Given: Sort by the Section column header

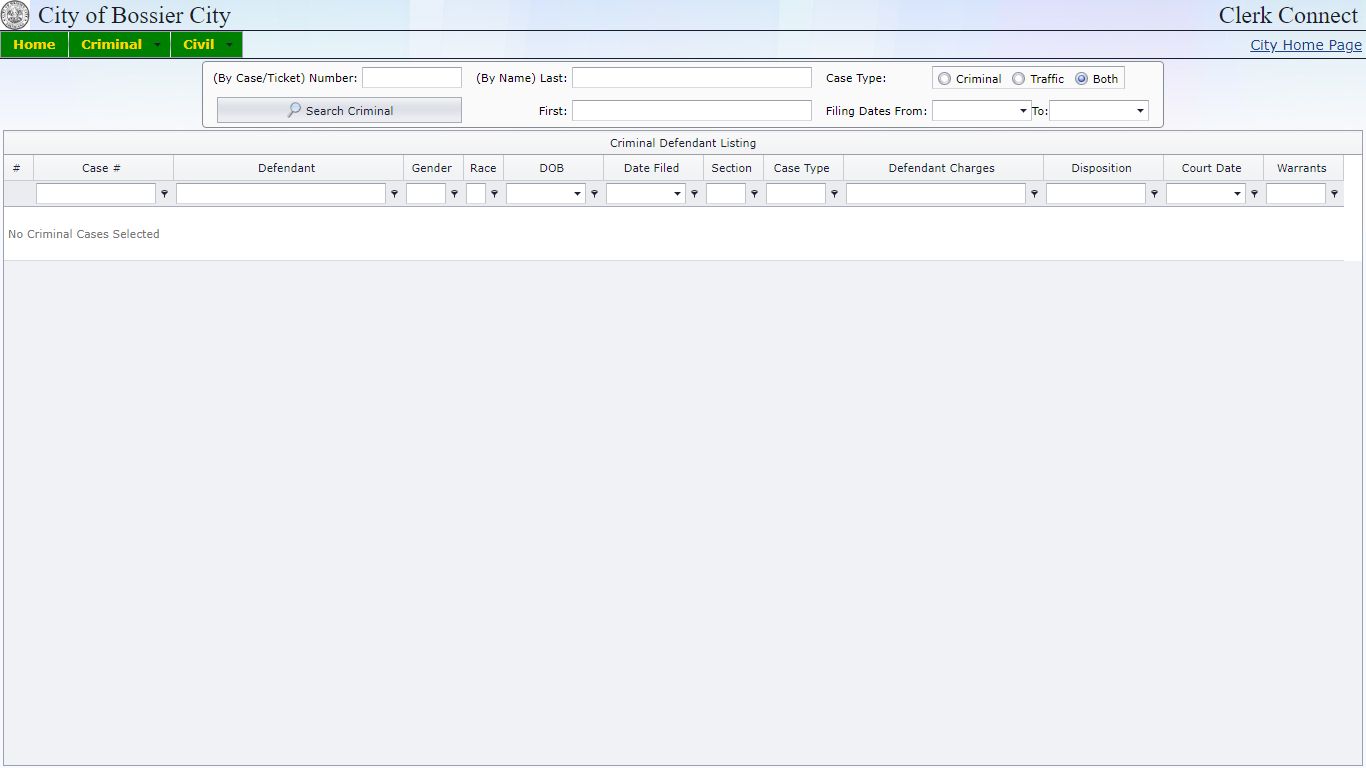Looking at the screenshot, I should coord(732,168).
